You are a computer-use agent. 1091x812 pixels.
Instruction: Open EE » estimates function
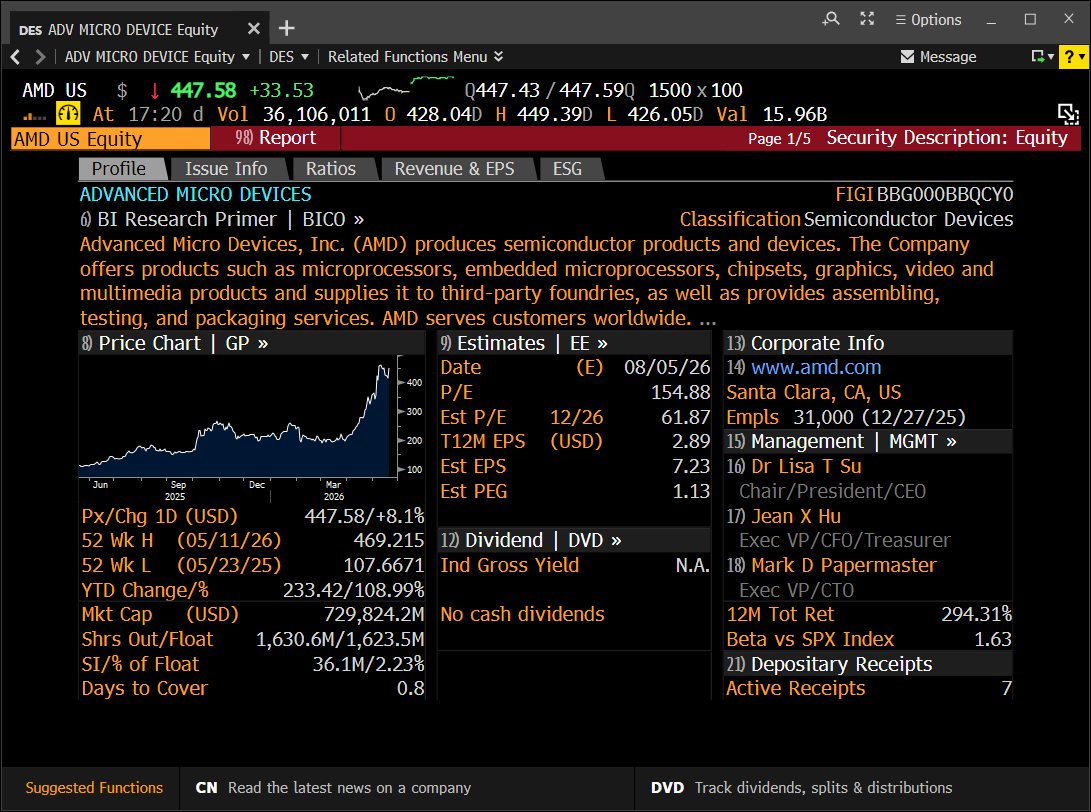[x=589, y=343]
